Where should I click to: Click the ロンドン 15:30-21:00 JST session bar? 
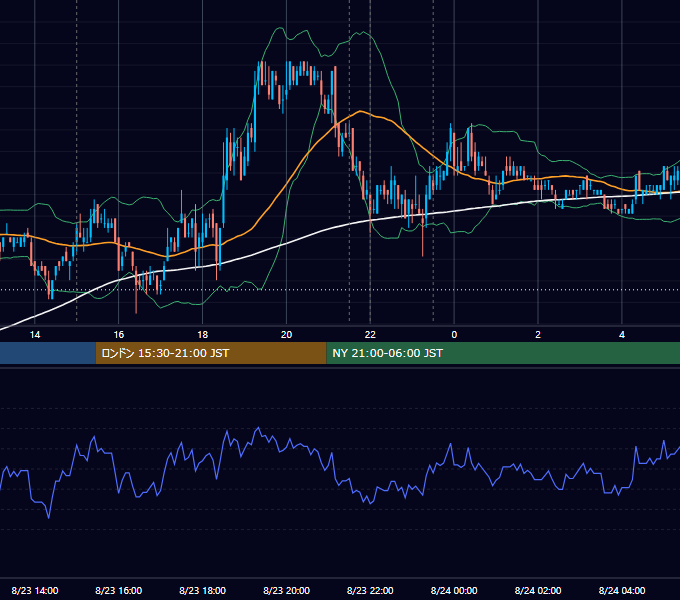211,353
